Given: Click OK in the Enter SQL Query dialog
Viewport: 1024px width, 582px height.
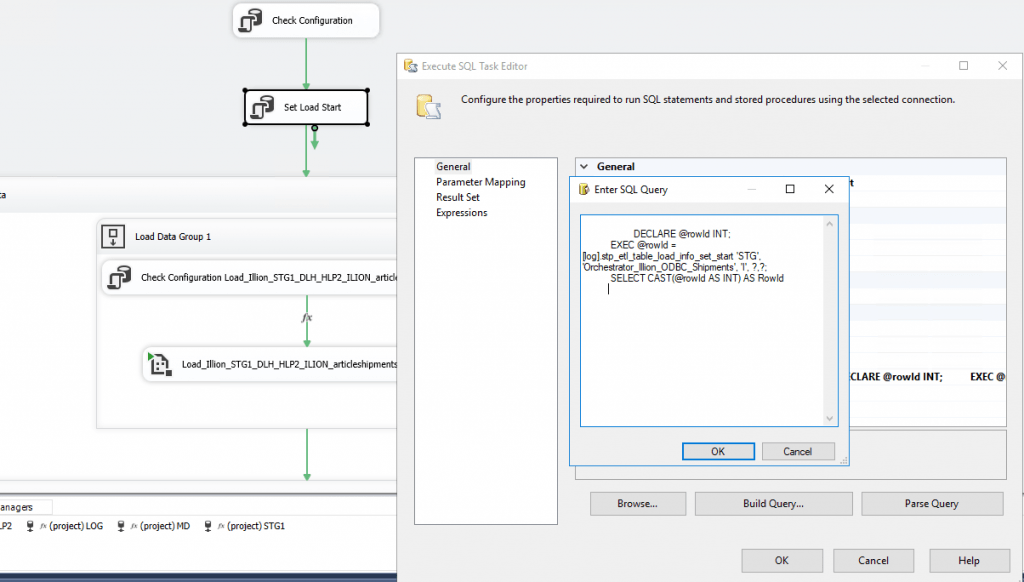Looking at the screenshot, I should pyautogui.click(x=718, y=451).
